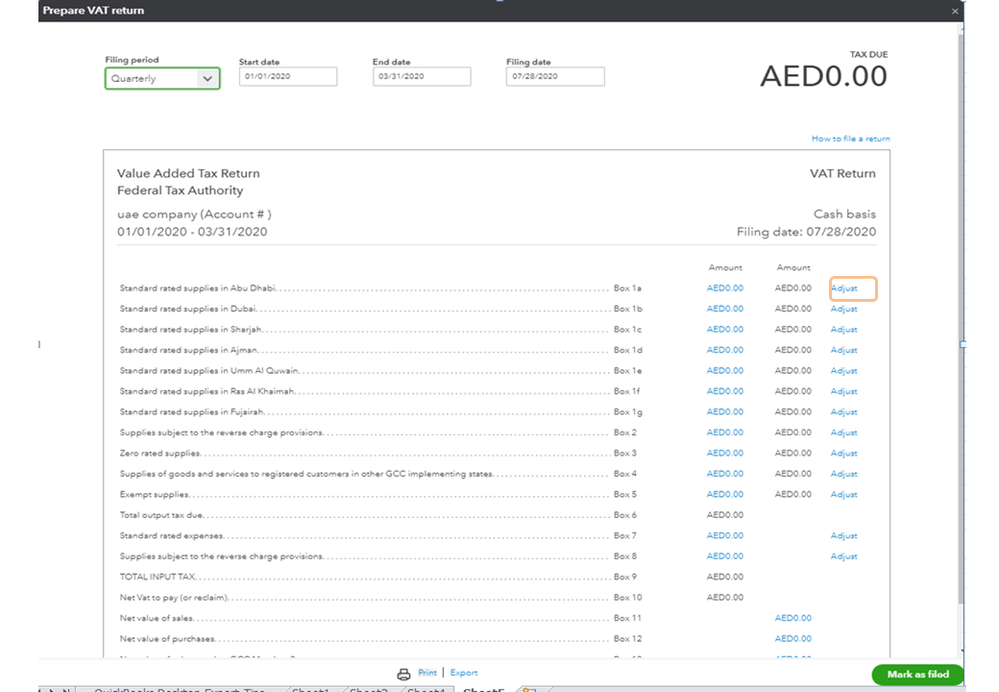Open Box 2 reverse charge amount link
Screen dimensions: 999x692
point(725,433)
